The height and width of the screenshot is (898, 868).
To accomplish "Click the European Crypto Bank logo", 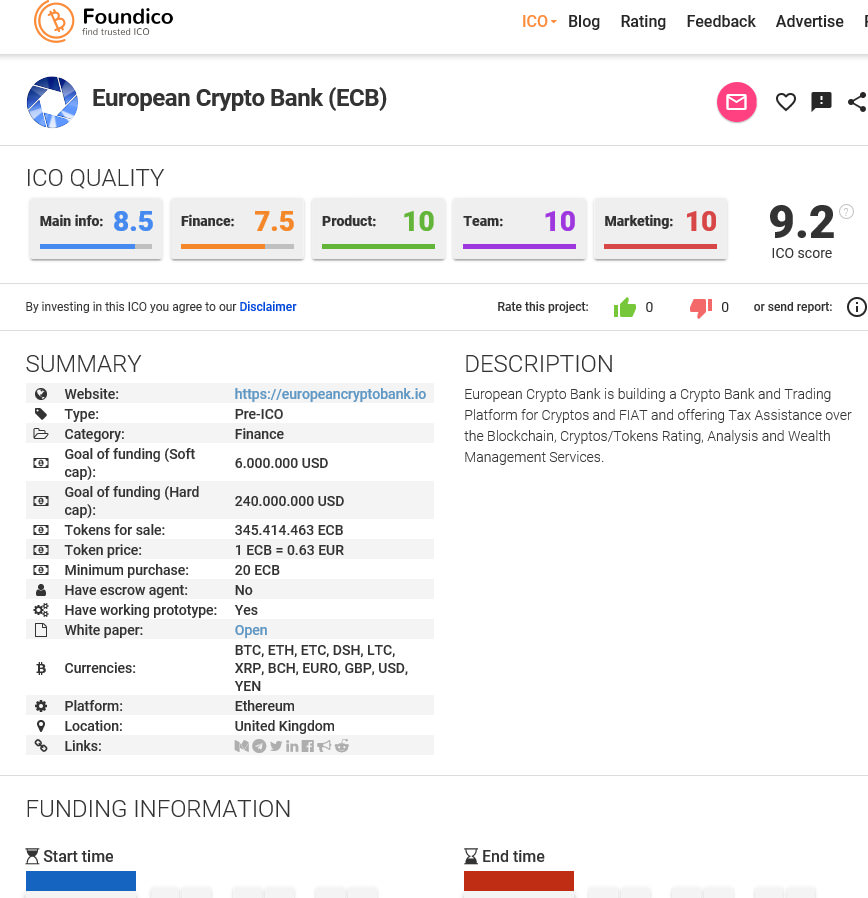I will pyautogui.click(x=52, y=102).
